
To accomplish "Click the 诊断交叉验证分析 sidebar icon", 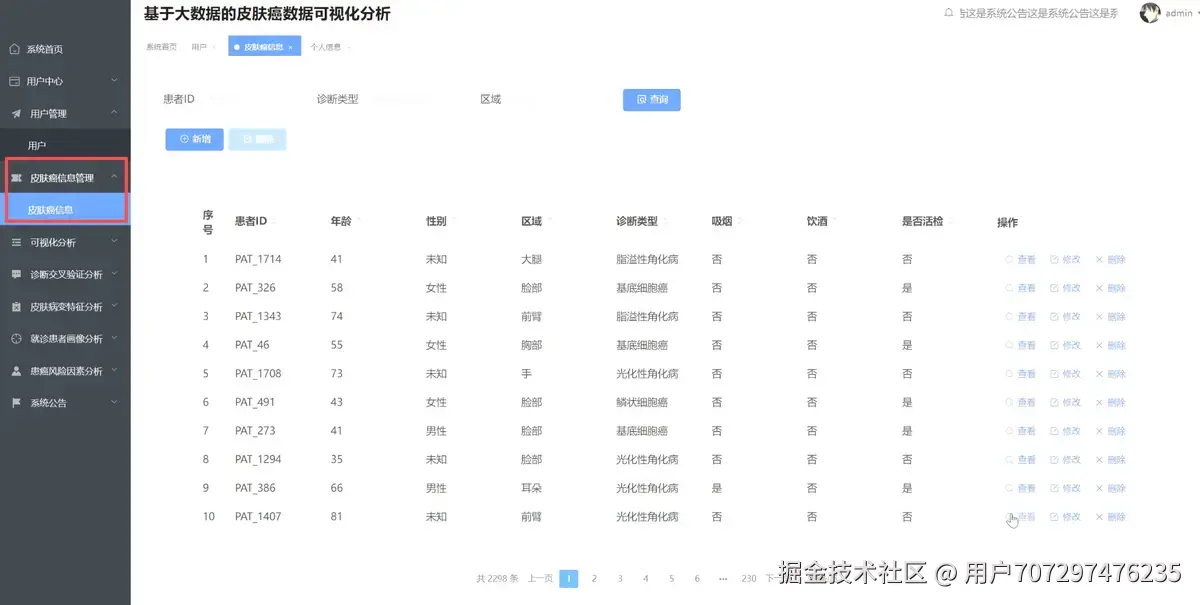I will pos(15,274).
